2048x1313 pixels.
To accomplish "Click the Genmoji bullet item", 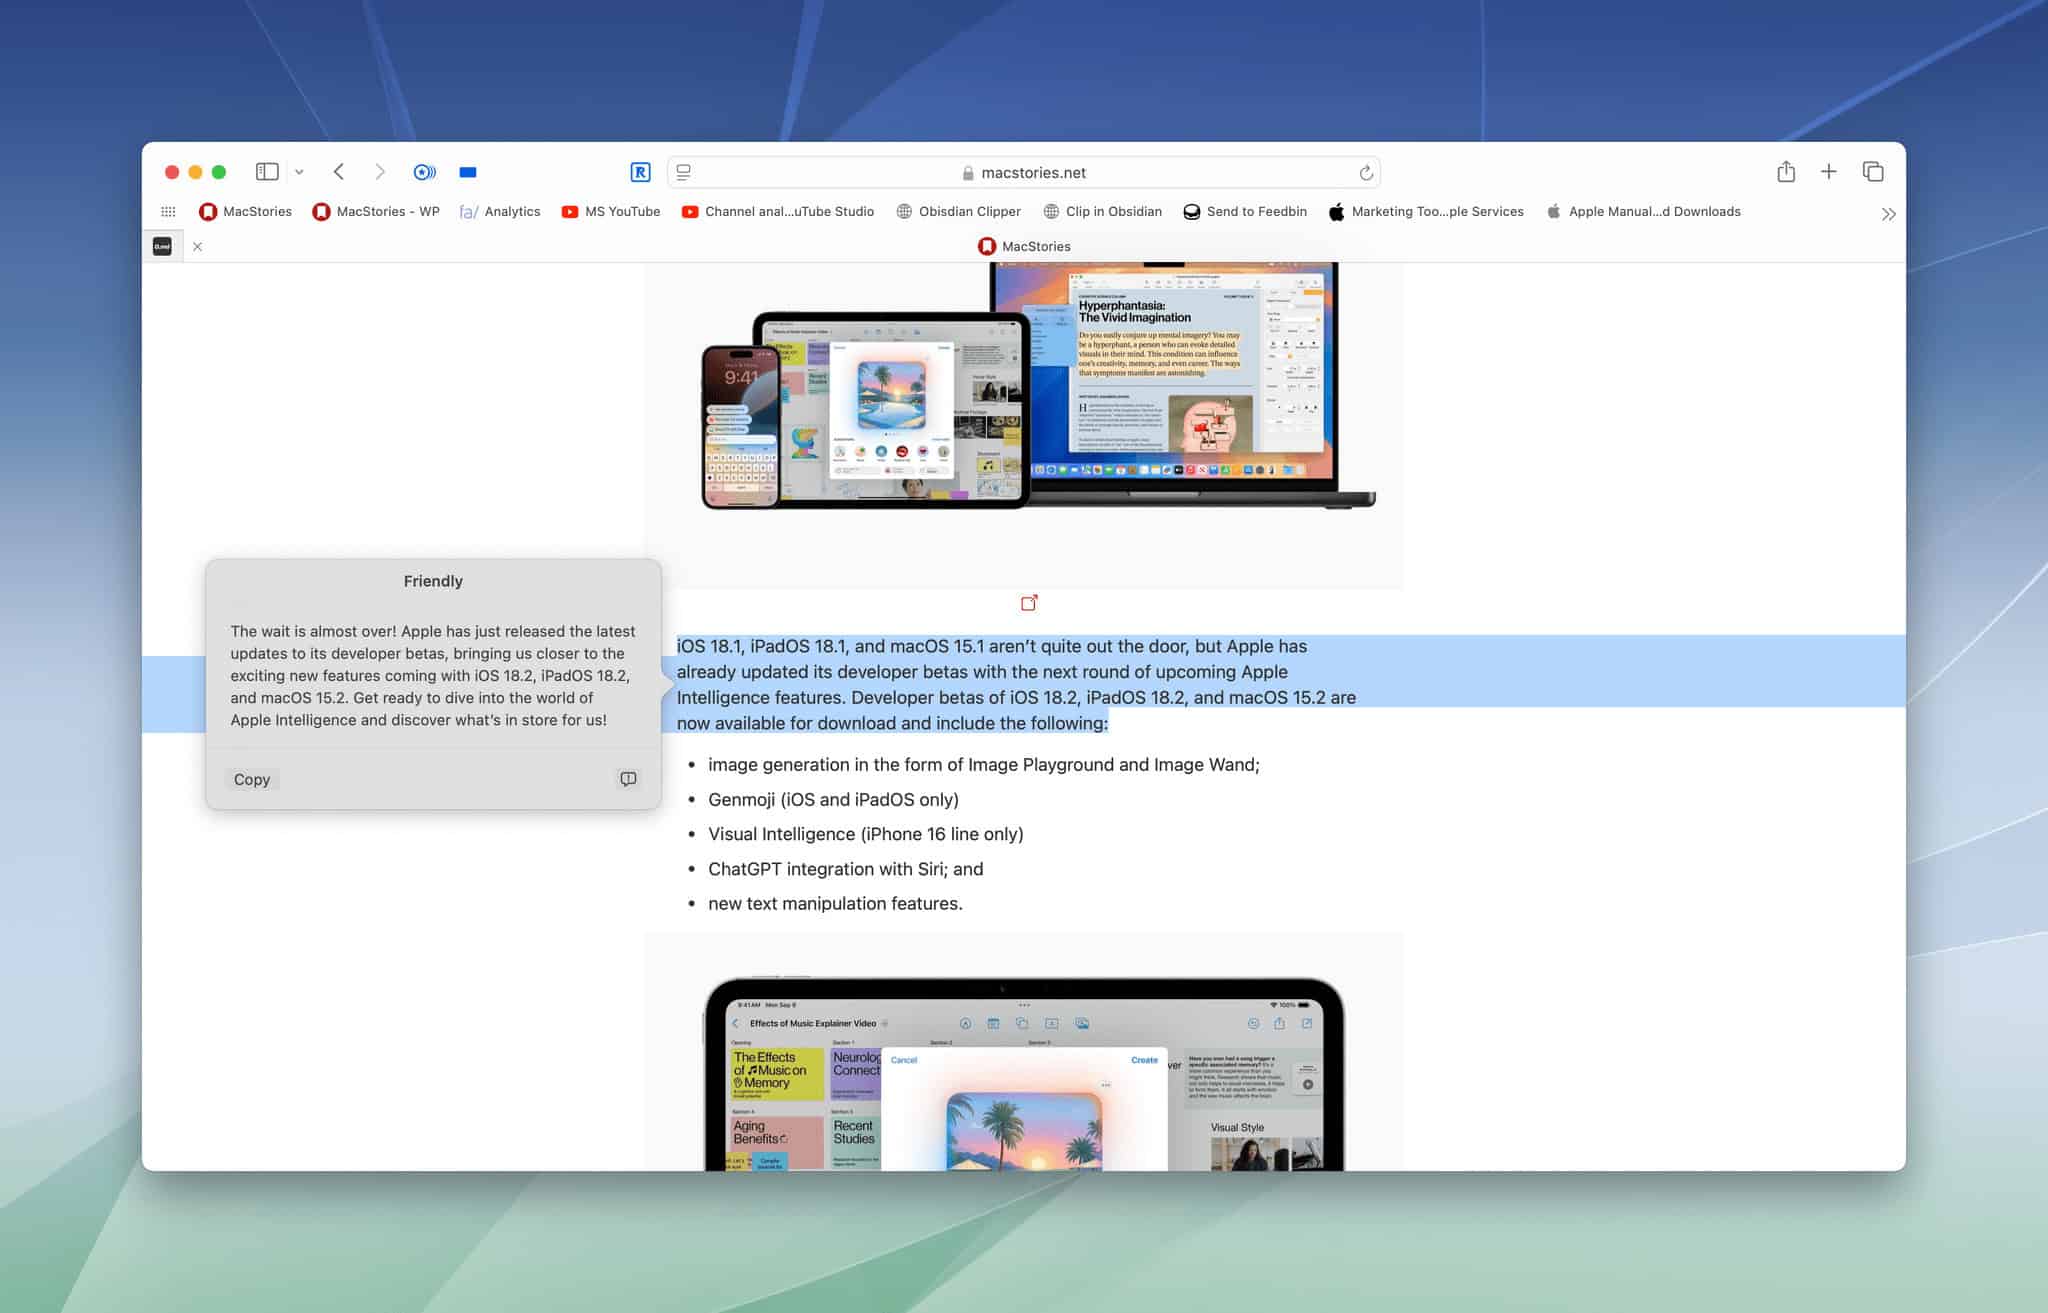I will click(x=833, y=800).
